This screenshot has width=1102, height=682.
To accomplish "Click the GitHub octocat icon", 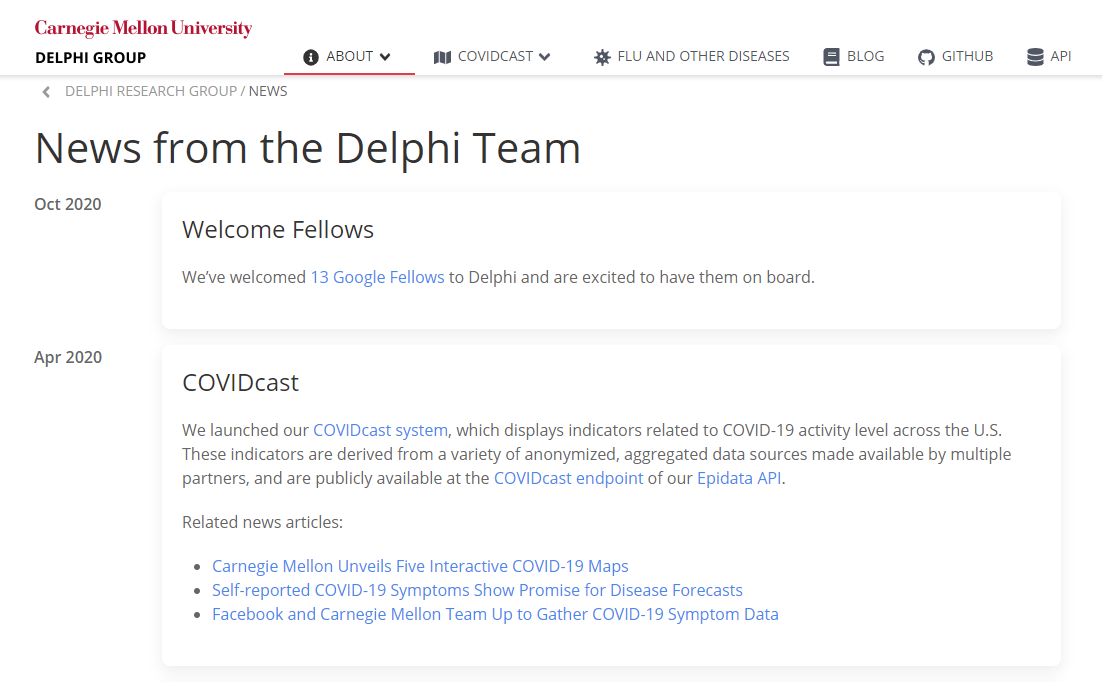I will tap(926, 57).
